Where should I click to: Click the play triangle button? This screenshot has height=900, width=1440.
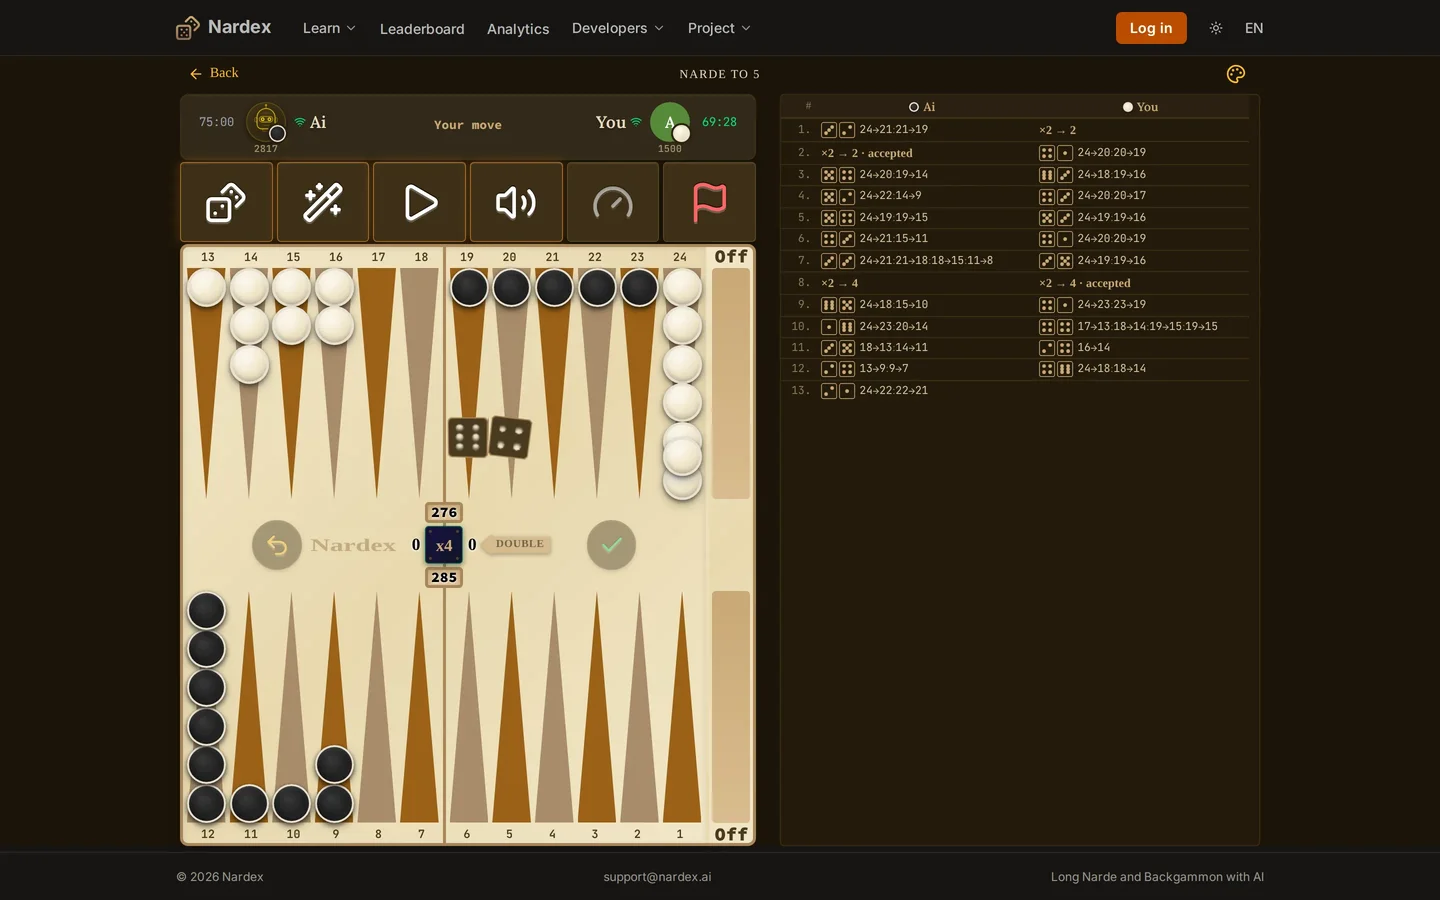(420, 202)
